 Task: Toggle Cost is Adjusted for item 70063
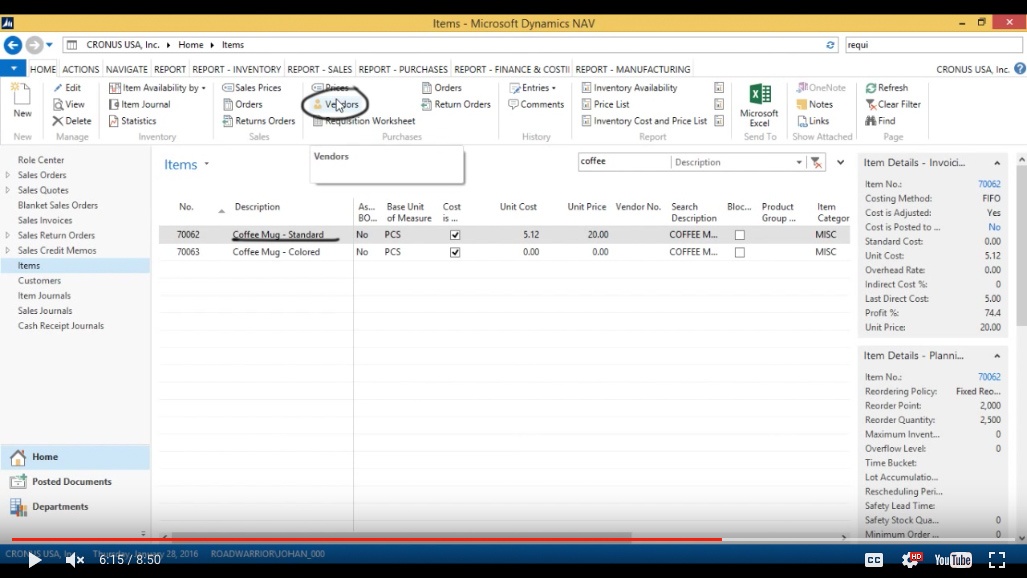pyautogui.click(x=455, y=252)
